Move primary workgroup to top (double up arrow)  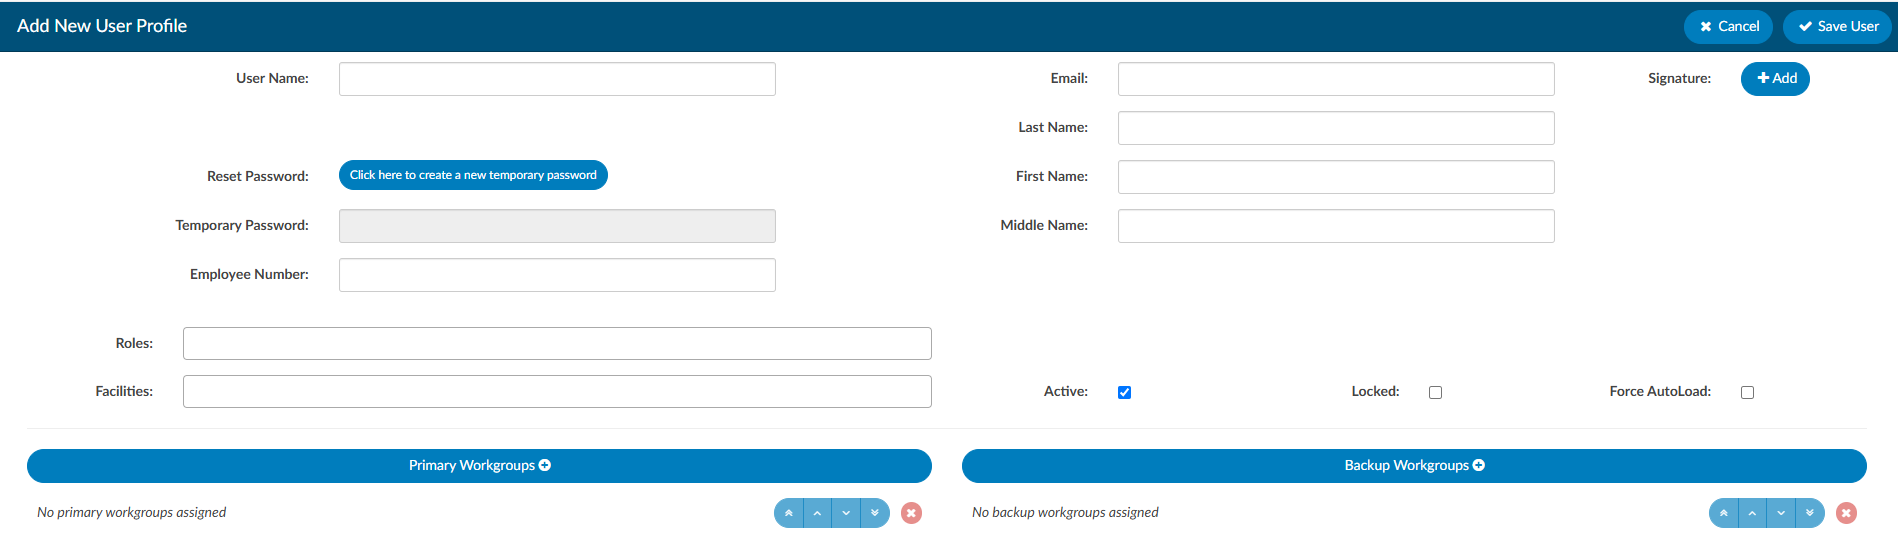789,513
